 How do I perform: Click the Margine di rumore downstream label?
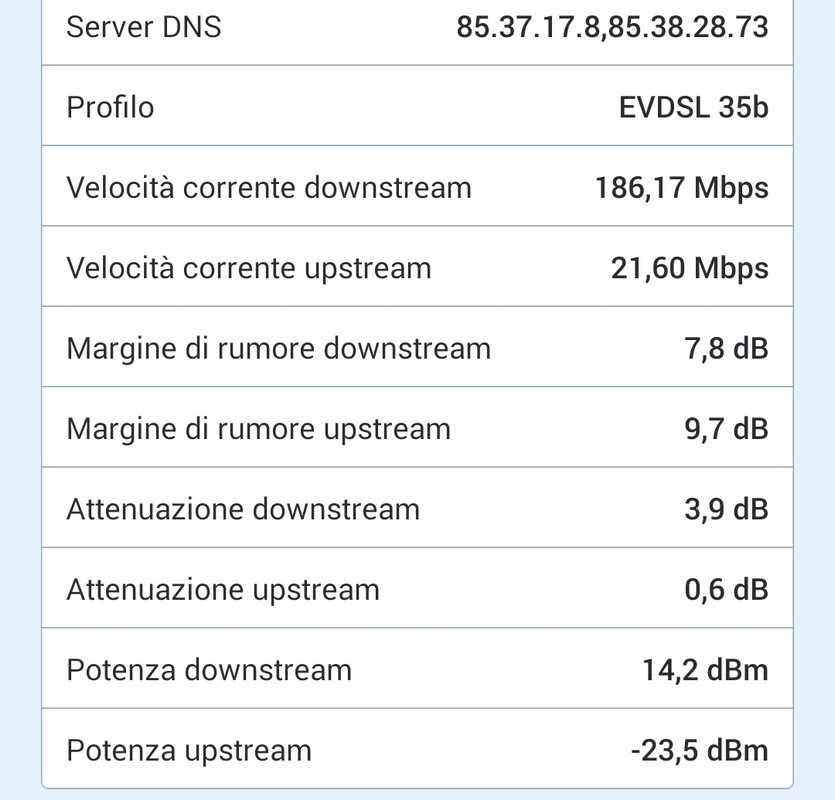click(278, 348)
